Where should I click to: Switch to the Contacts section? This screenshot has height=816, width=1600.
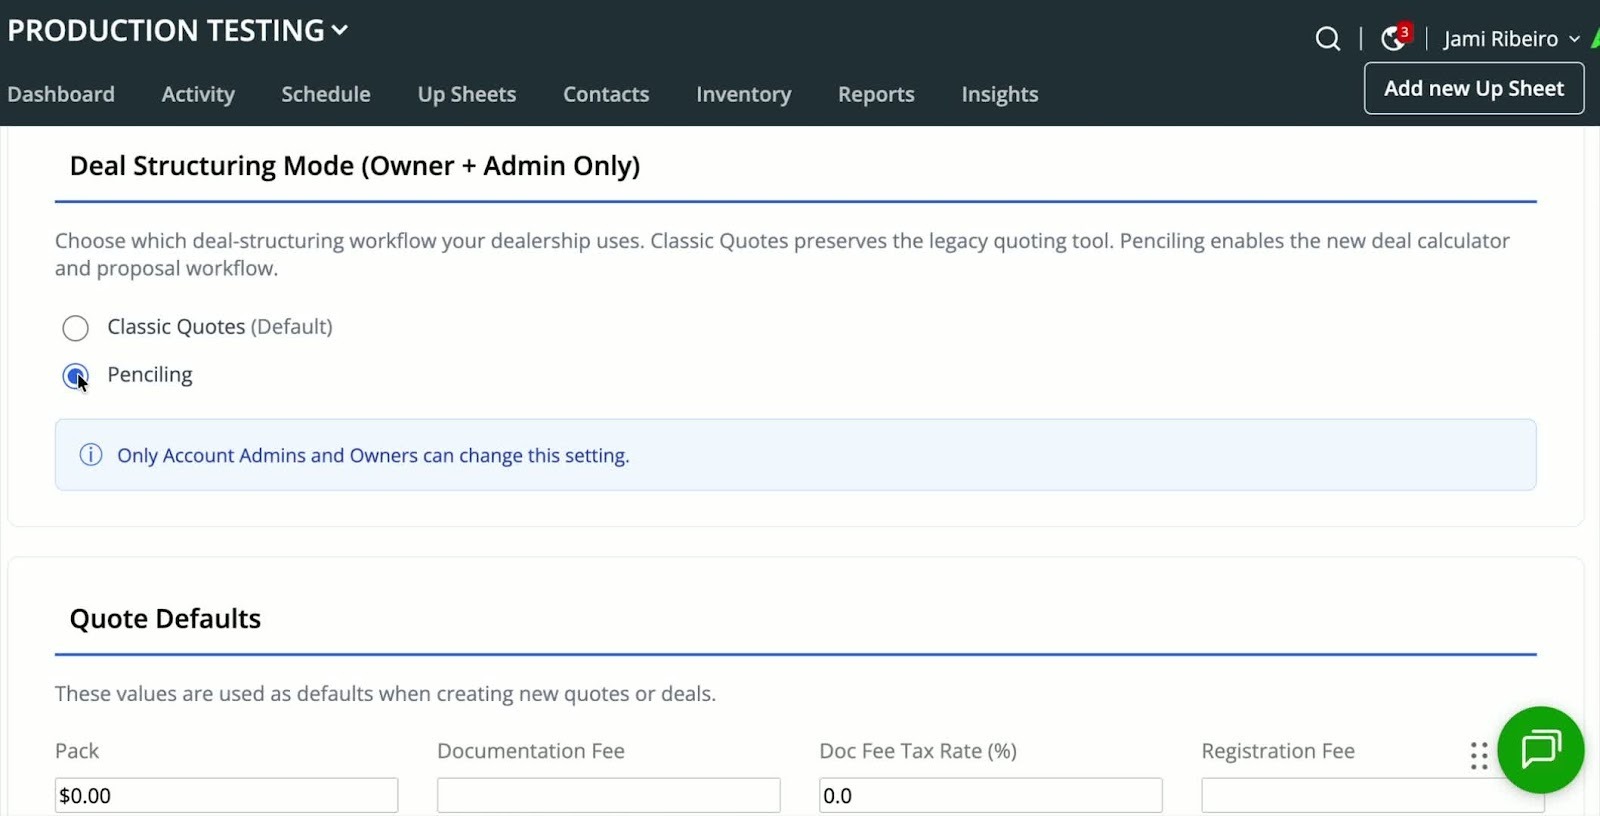click(606, 94)
